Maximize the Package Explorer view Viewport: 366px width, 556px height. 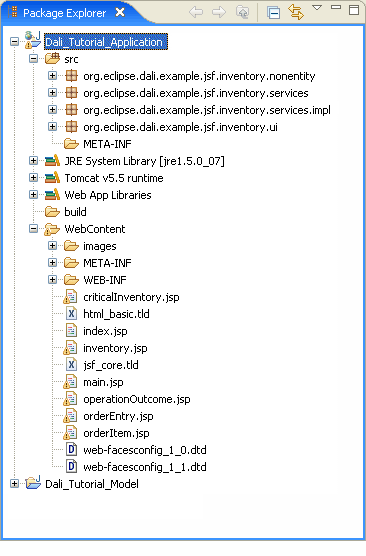click(x=354, y=10)
